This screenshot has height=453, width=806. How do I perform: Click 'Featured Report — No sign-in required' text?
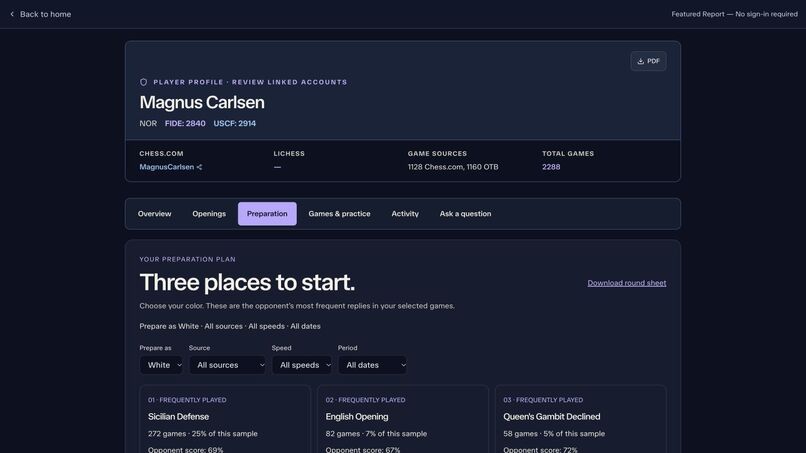(x=735, y=14)
